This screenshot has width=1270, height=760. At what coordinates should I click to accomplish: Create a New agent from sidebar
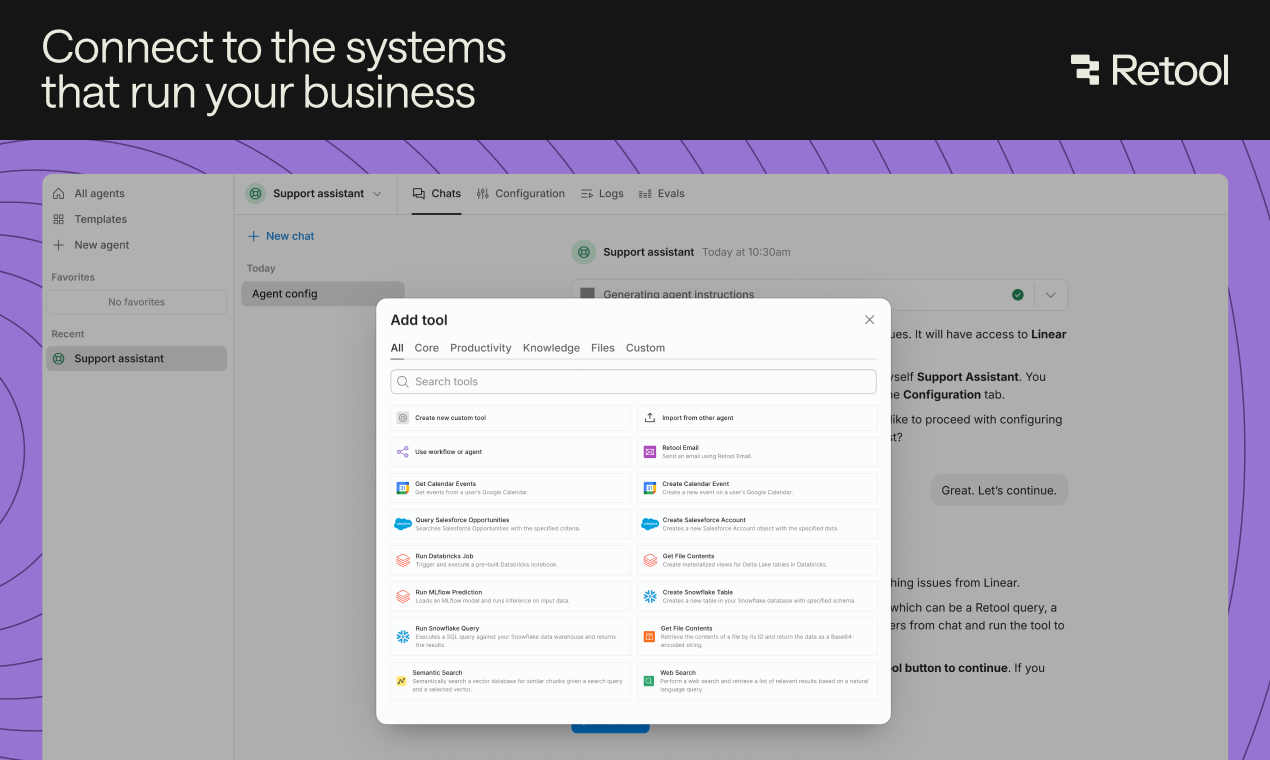tap(91, 245)
